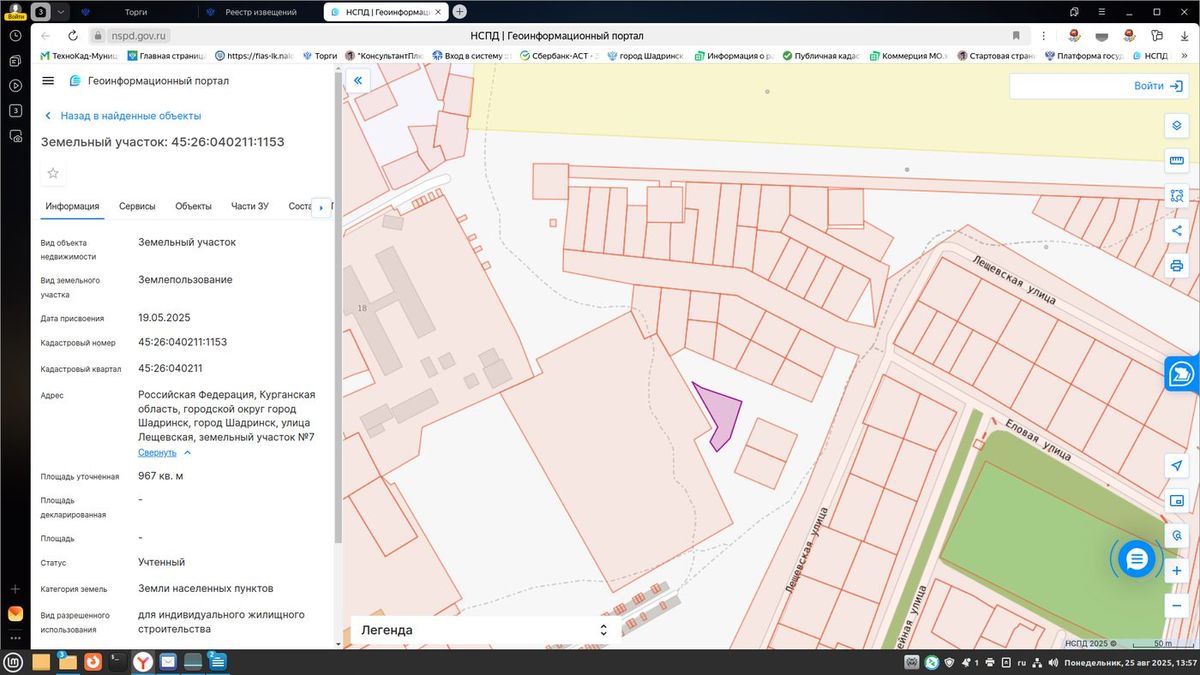Zoom out the map with minus button
The height and width of the screenshot is (675, 1200).
coord(1176,605)
